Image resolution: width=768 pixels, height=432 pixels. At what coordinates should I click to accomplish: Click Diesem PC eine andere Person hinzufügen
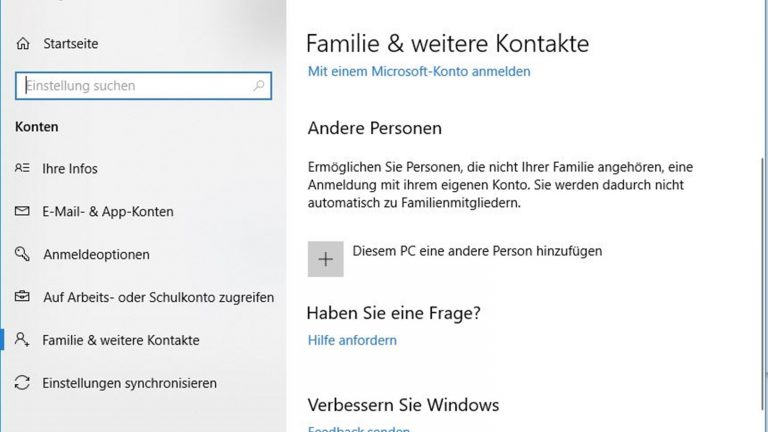[x=477, y=251]
